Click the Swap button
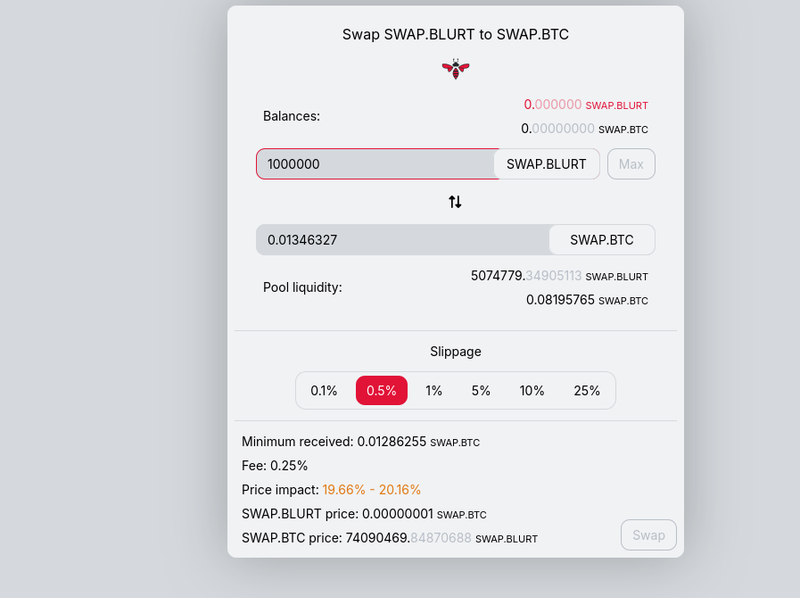 [648, 535]
